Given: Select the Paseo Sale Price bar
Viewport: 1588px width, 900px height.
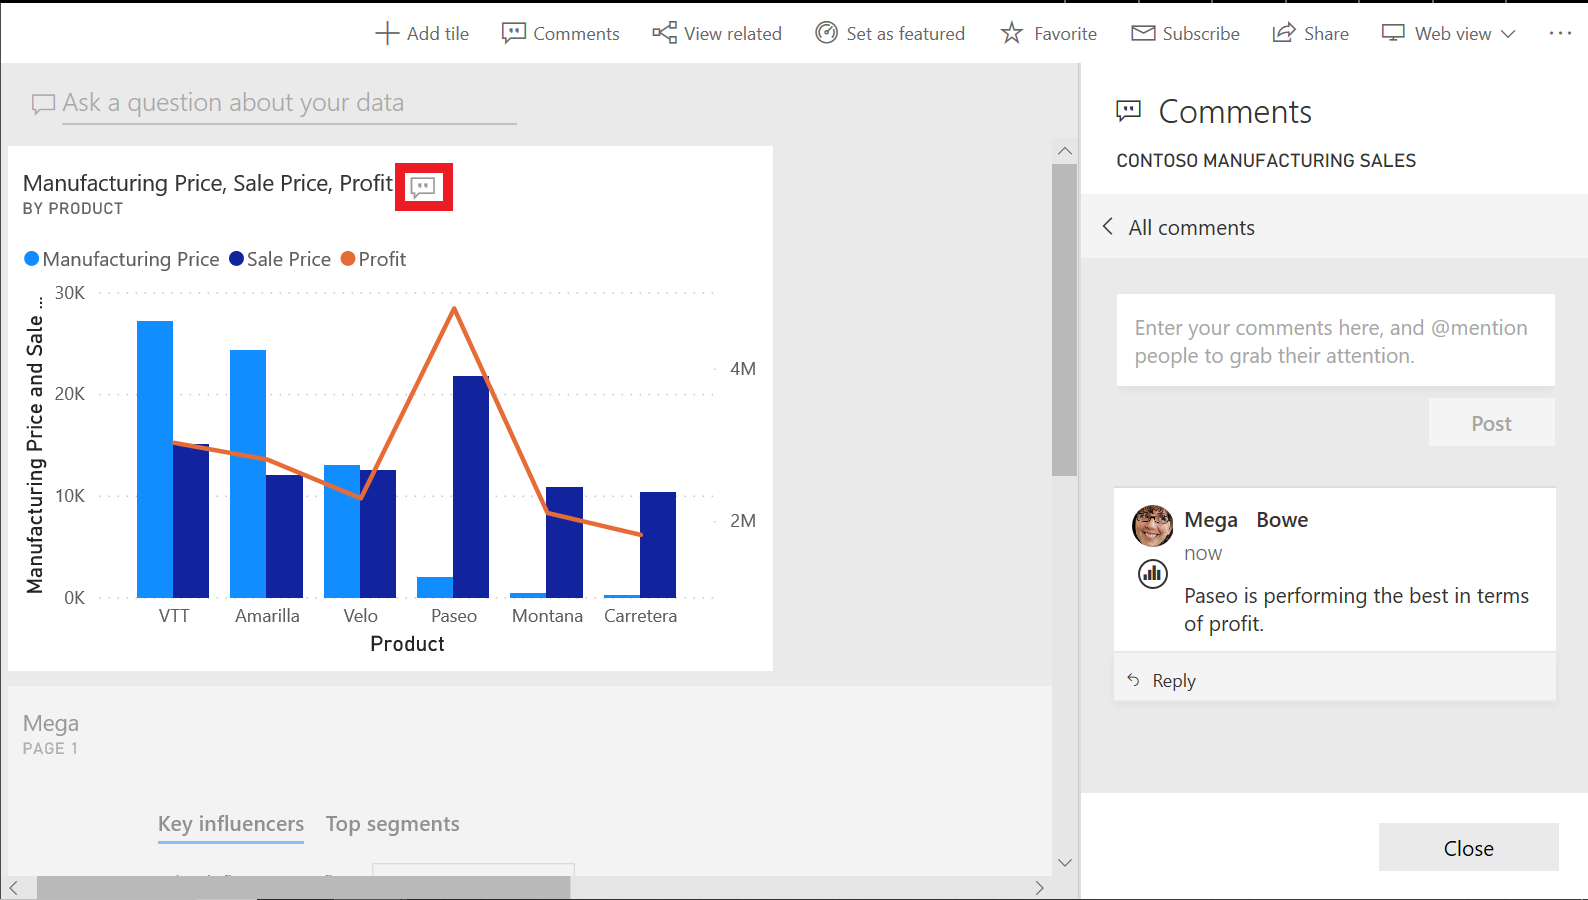Looking at the screenshot, I should [471, 487].
